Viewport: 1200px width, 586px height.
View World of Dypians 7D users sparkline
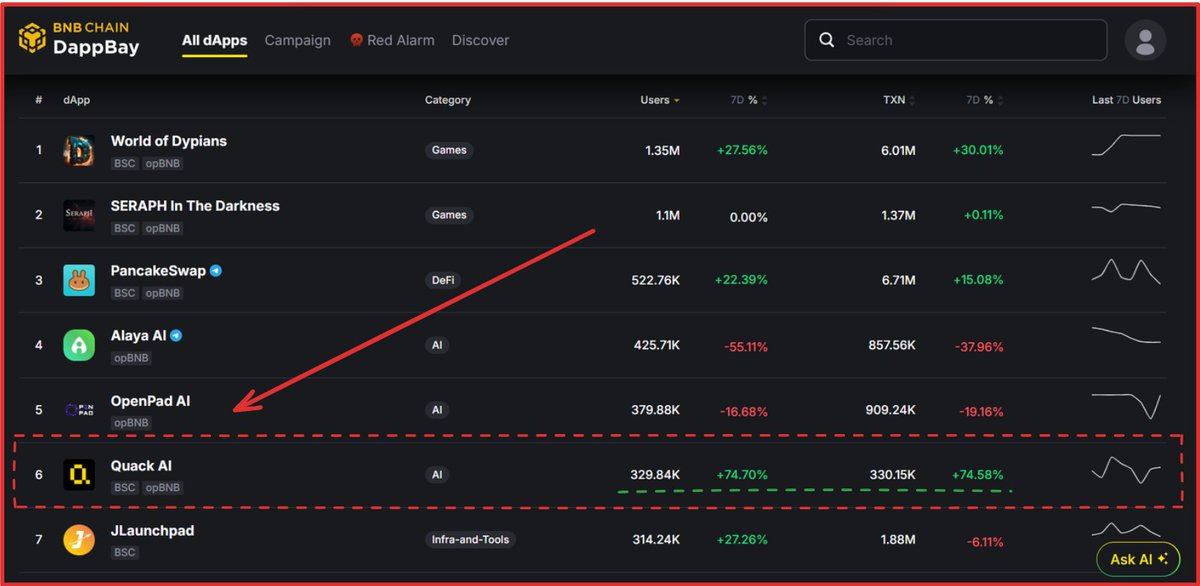click(x=1126, y=145)
